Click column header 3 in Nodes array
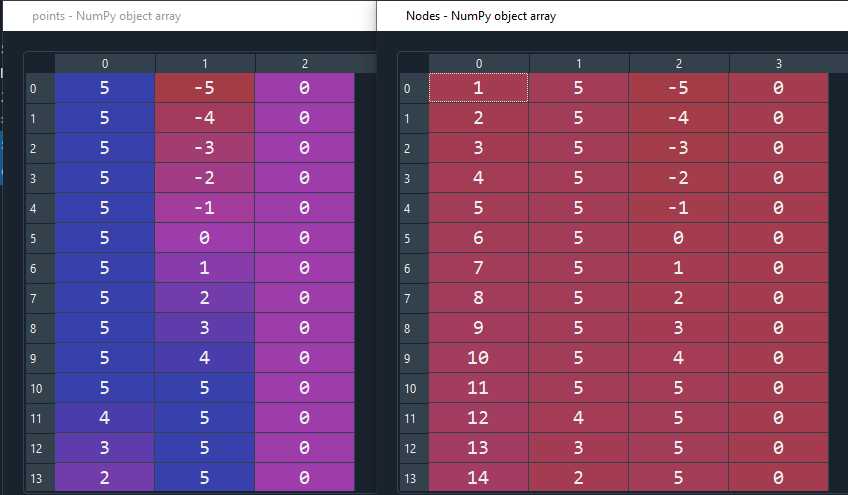 pos(779,63)
